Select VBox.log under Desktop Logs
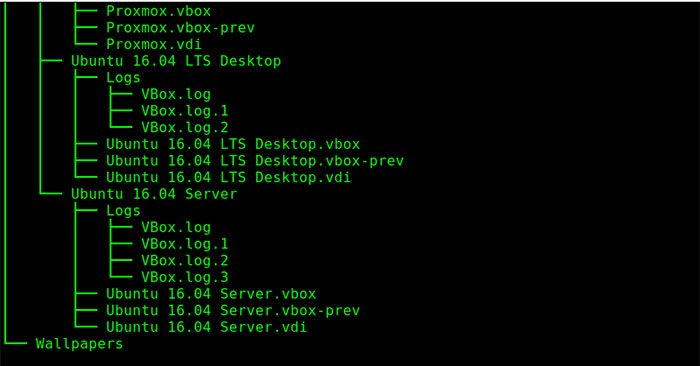 click(176, 94)
